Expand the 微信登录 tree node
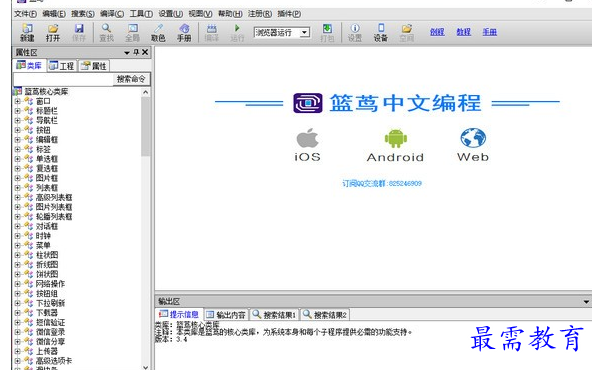 coord(17,332)
